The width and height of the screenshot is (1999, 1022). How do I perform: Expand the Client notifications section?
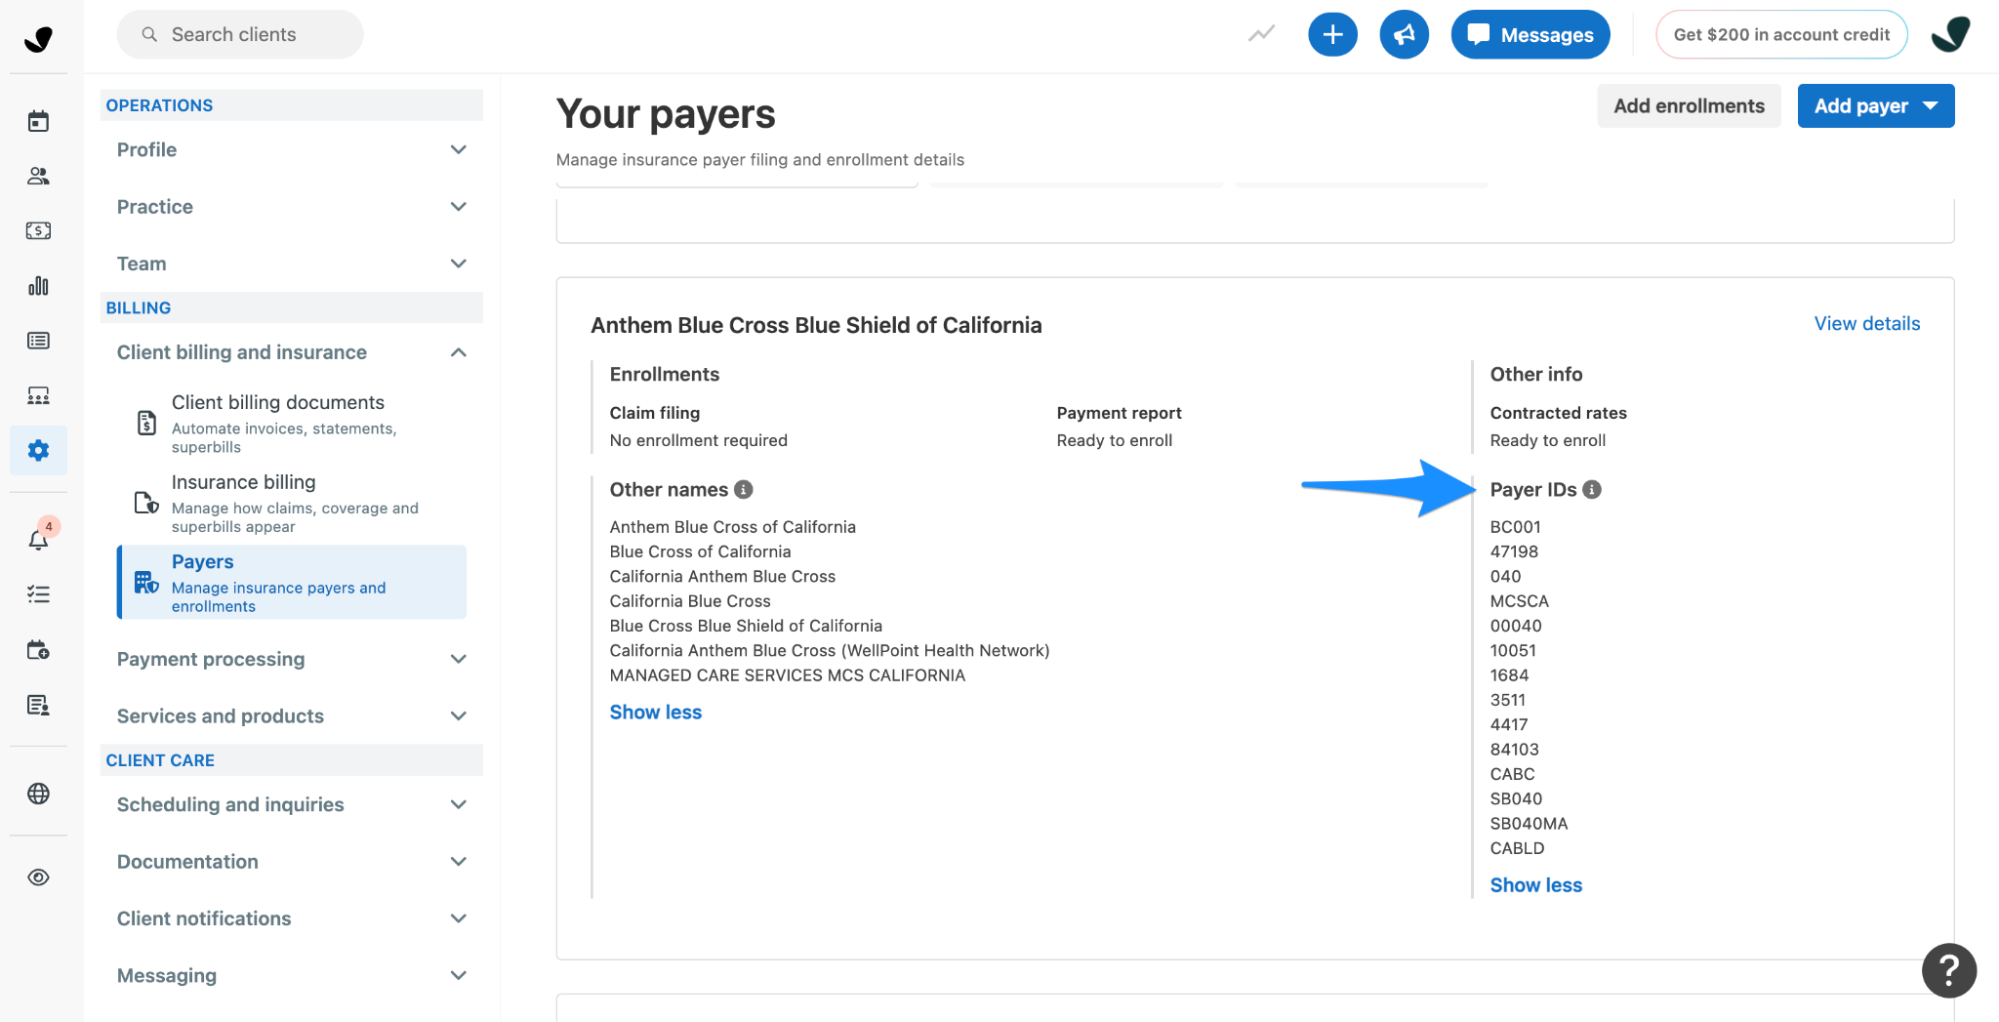tap(291, 919)
